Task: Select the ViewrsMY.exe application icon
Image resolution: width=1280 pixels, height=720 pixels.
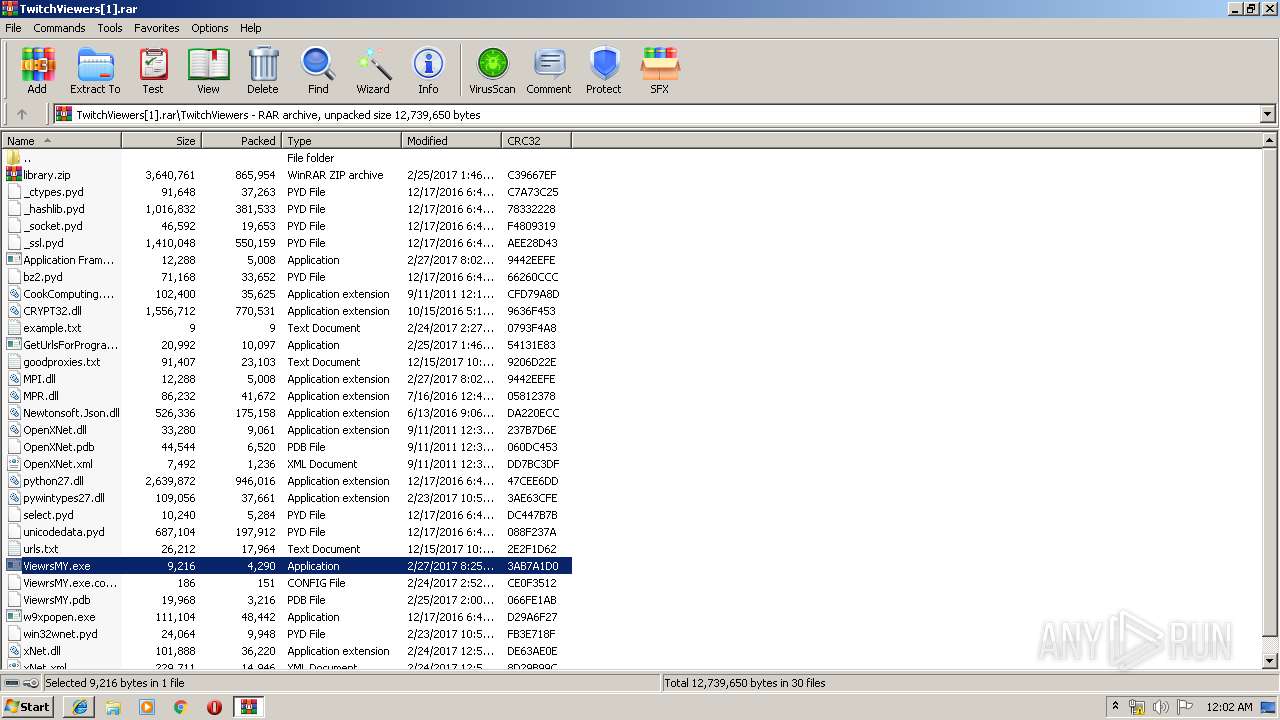Action: tap(14, 566)
